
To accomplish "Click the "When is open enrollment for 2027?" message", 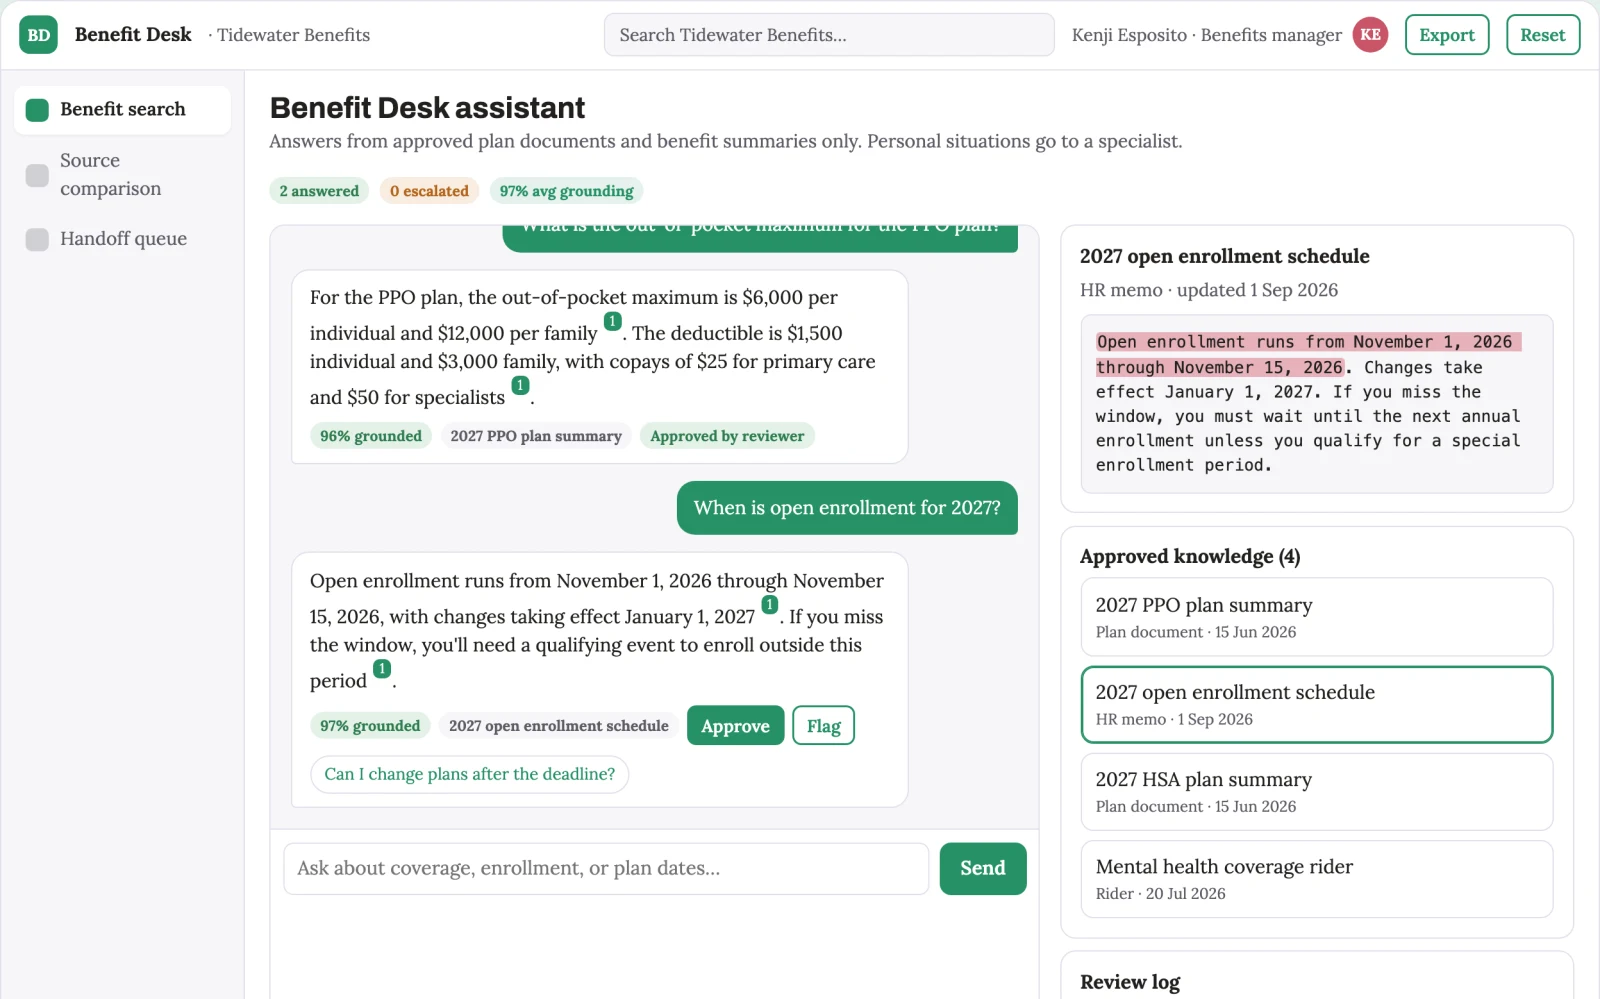I will pyautogui.click(x=847, y=508).
